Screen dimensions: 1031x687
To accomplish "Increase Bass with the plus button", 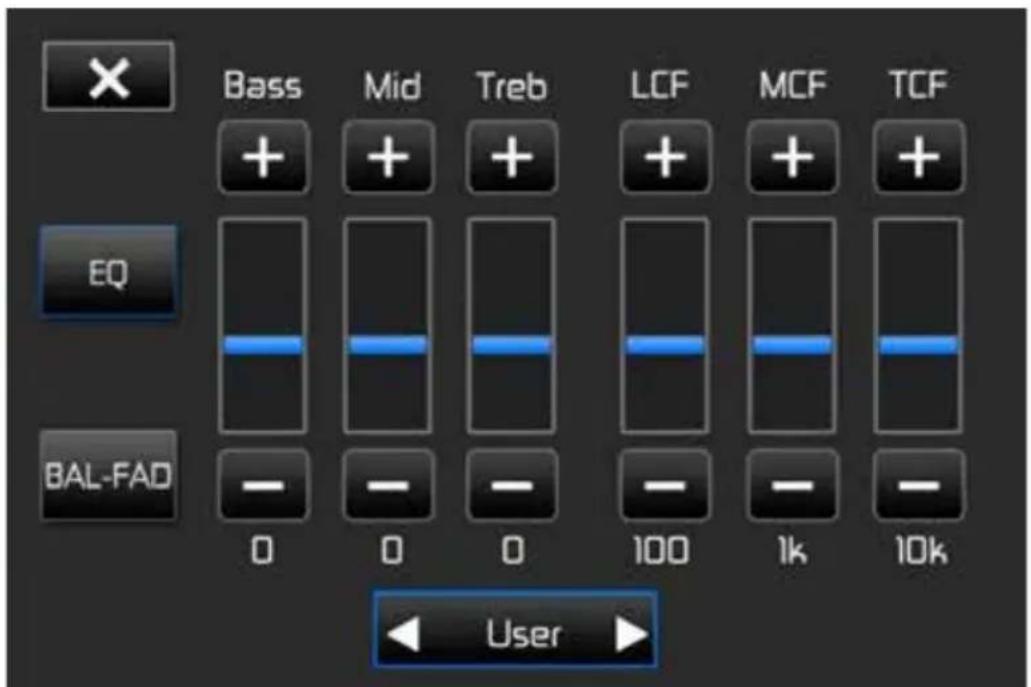I will pos(264,157).
